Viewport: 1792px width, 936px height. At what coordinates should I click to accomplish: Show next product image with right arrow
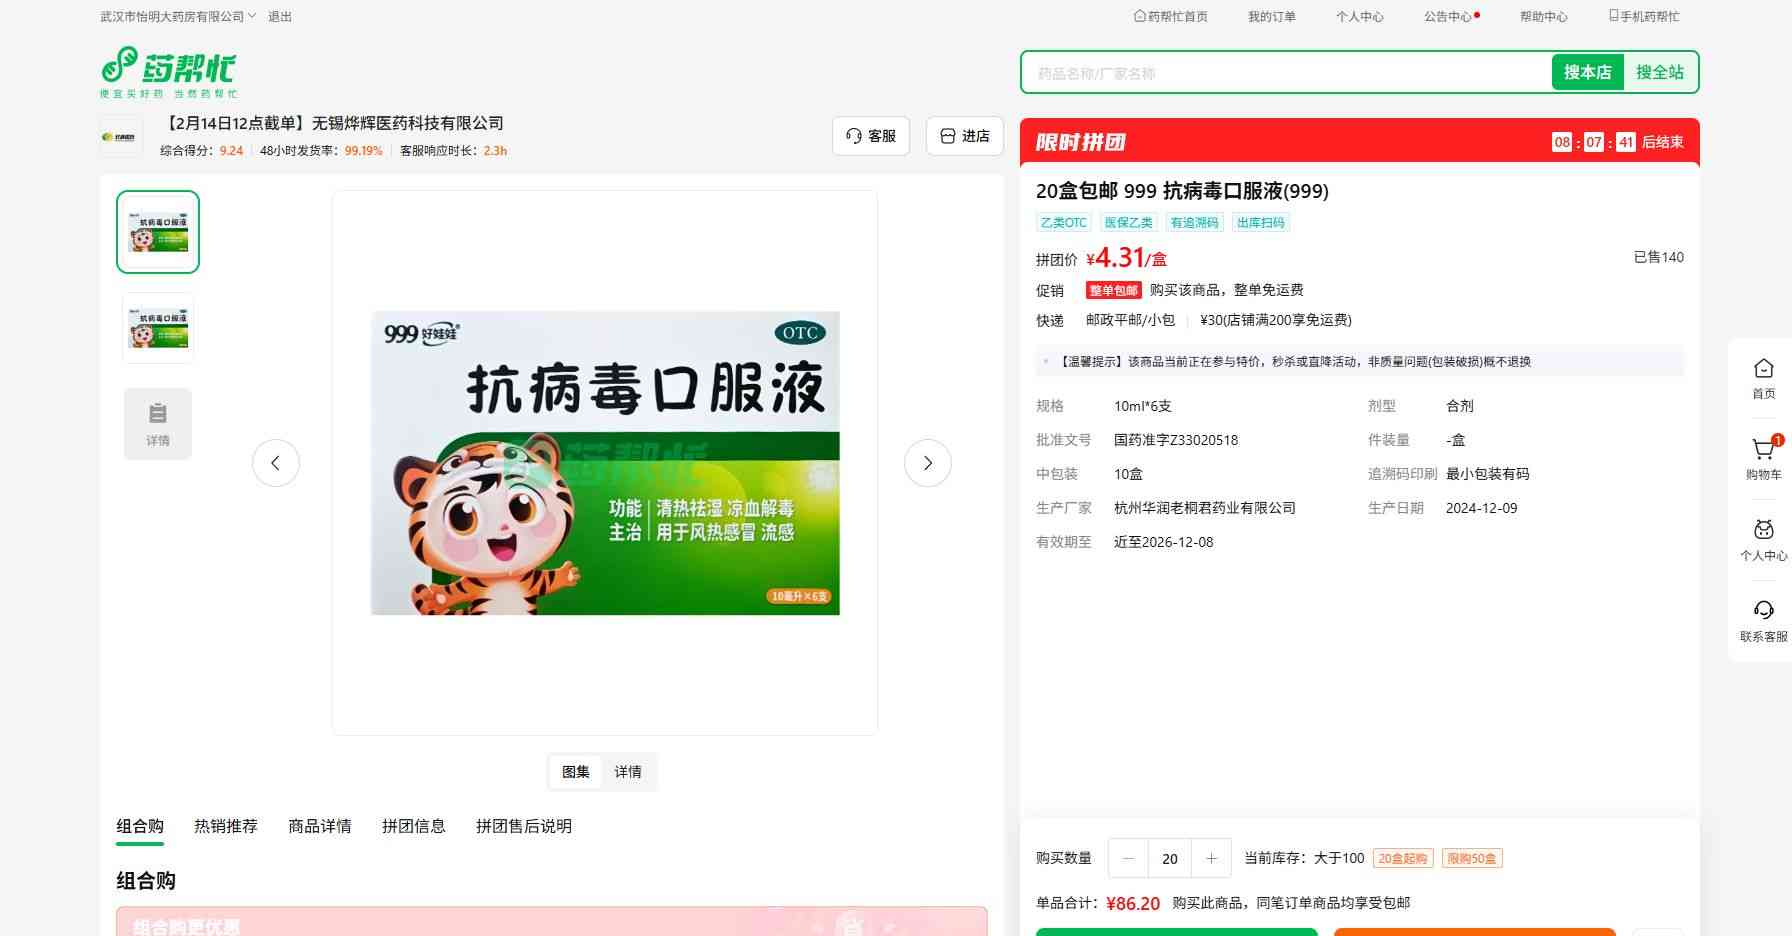[x=927, y=463]
